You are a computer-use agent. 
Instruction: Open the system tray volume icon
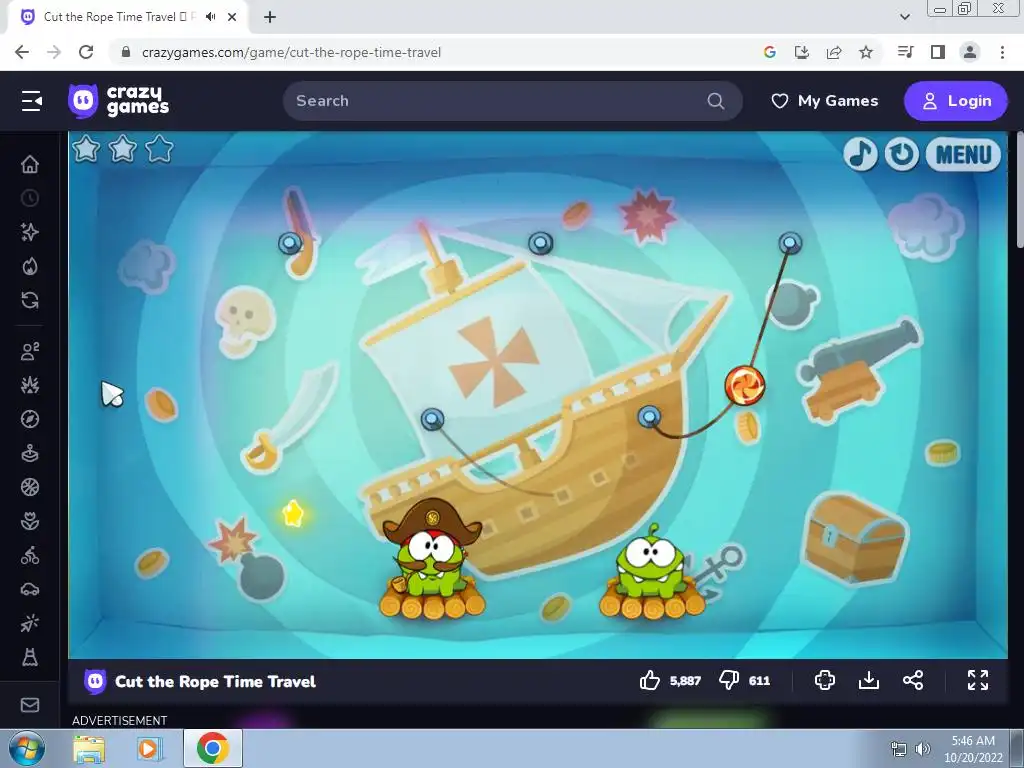click(x=923, y=749)
